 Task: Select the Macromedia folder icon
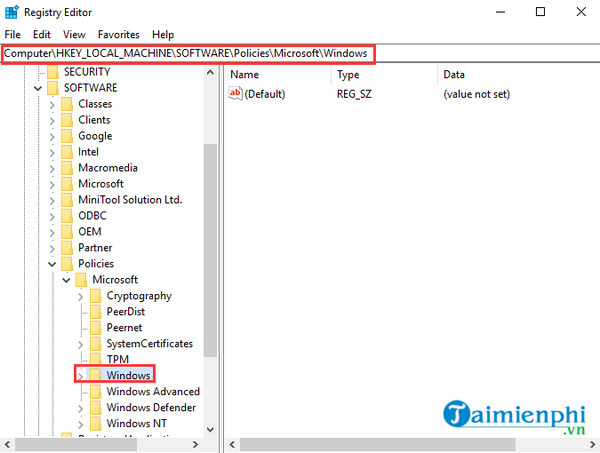67,168
